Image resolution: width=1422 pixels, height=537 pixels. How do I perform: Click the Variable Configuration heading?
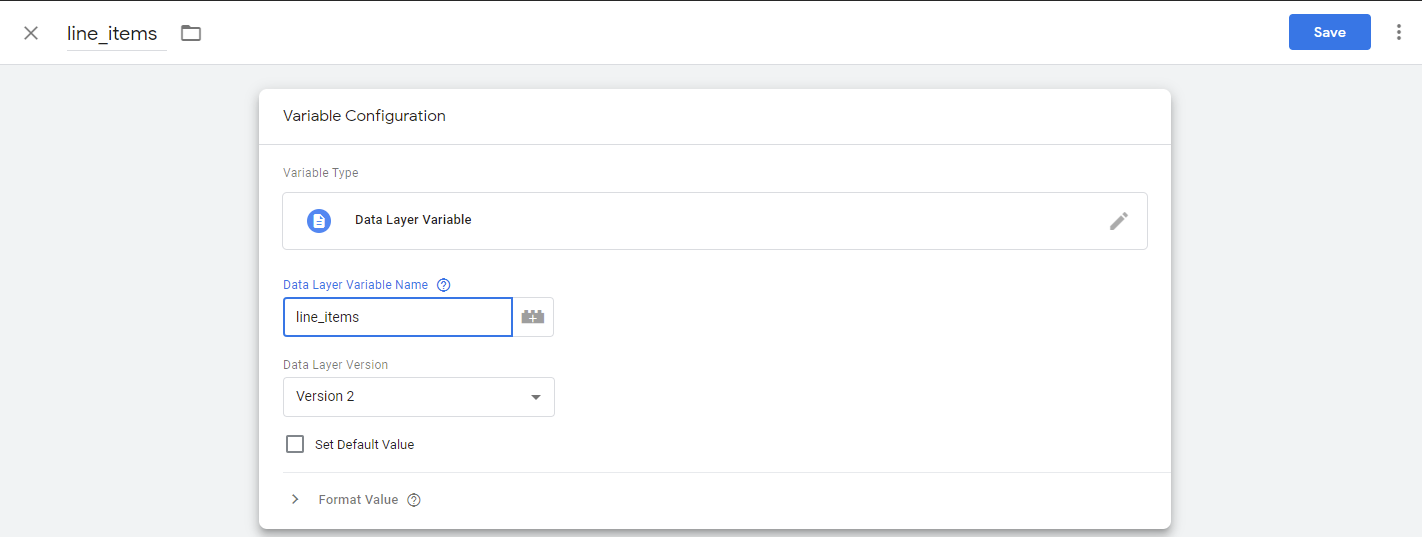(364, 116)
